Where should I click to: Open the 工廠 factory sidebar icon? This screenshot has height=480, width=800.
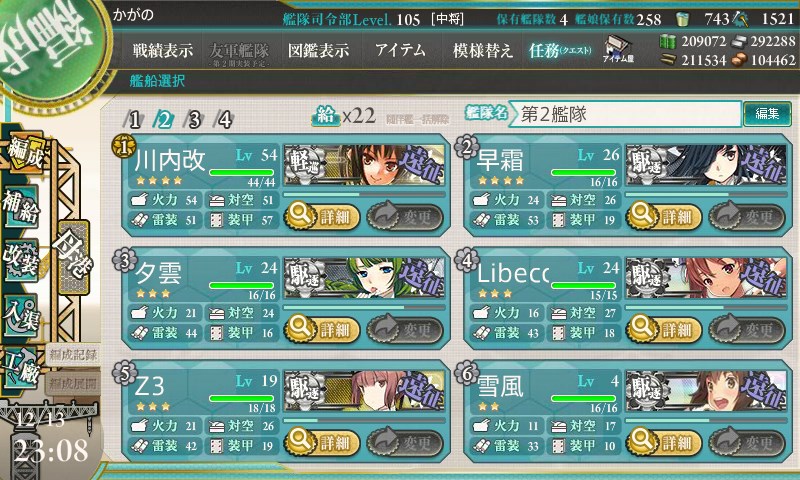click(x=21, y=368)
